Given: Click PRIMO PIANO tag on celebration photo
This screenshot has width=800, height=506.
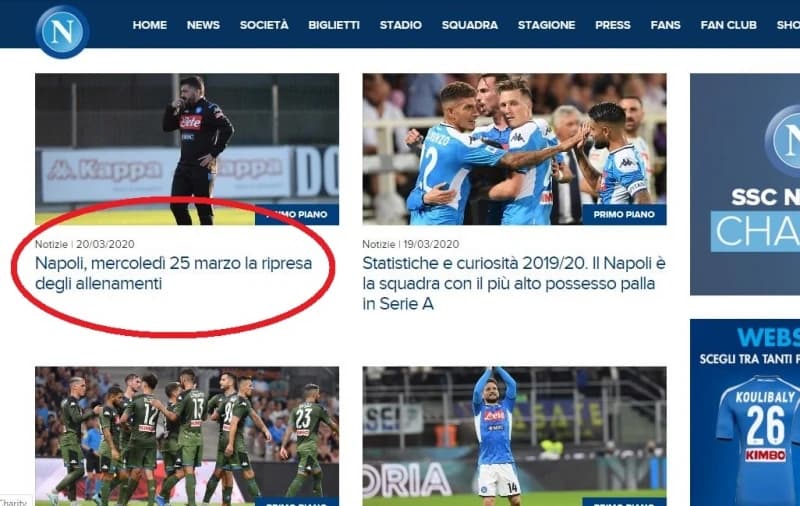Looking at the screenshot, I should tap(624, 215).
